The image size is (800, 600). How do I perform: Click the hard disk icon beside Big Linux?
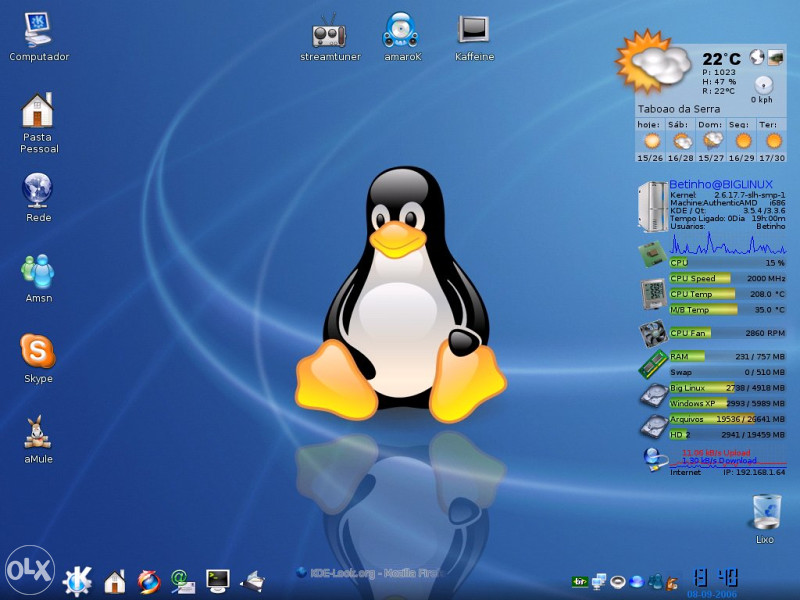click(654, 395)
